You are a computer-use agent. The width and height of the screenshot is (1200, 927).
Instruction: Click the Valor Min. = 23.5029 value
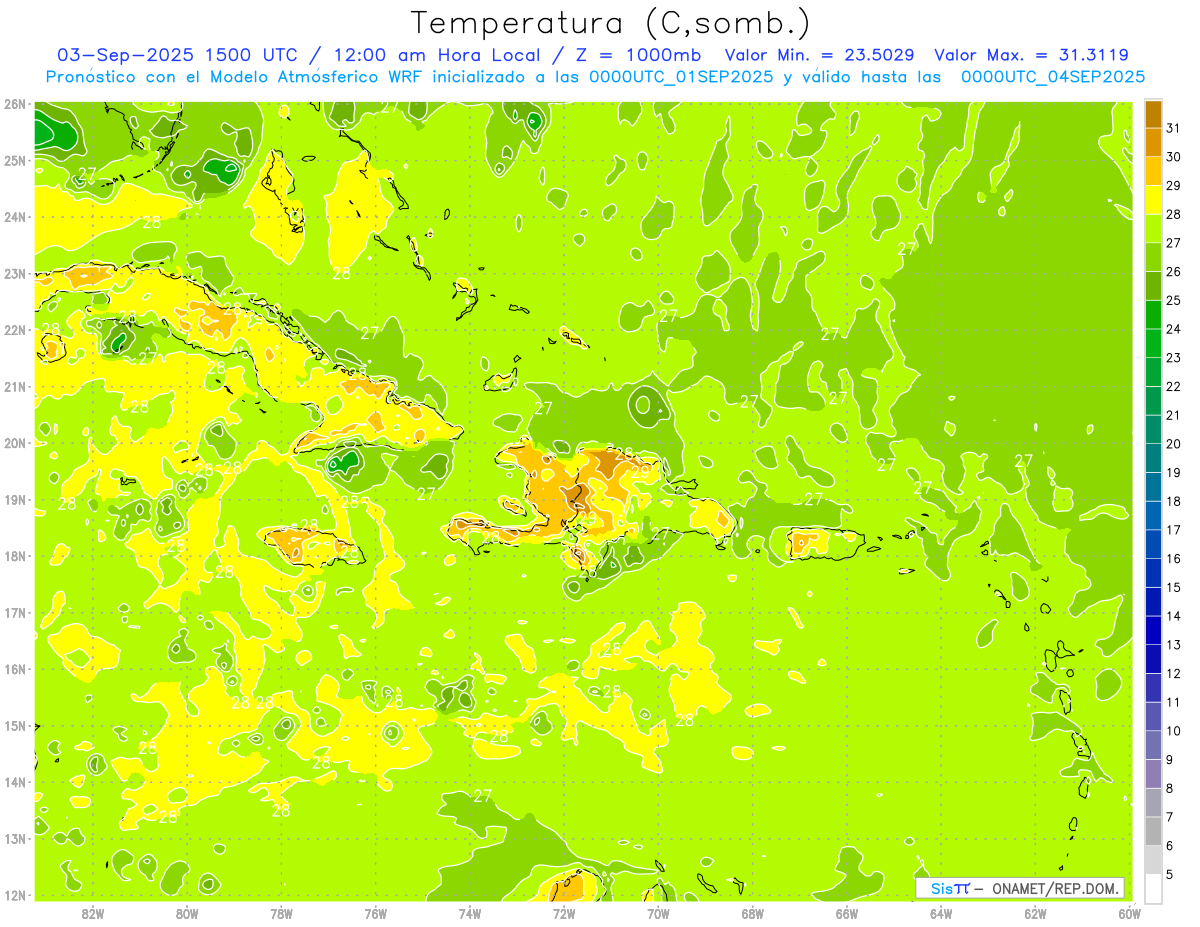[x=819, y=55]
